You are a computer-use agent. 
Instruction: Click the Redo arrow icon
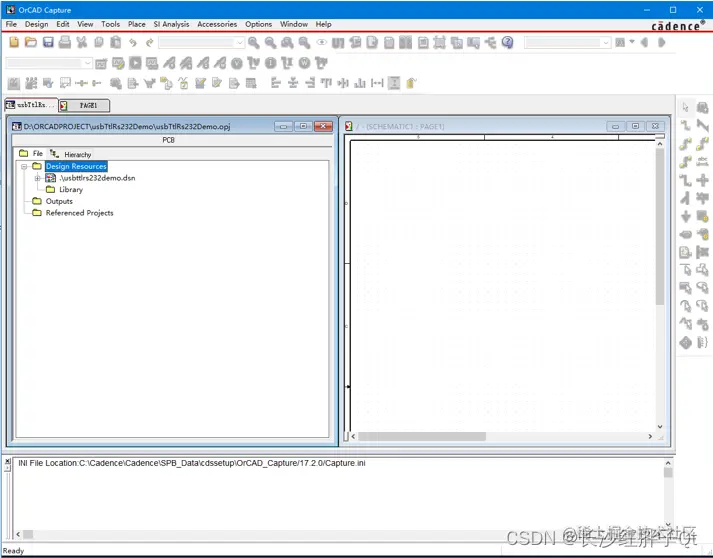pos(149,43)
